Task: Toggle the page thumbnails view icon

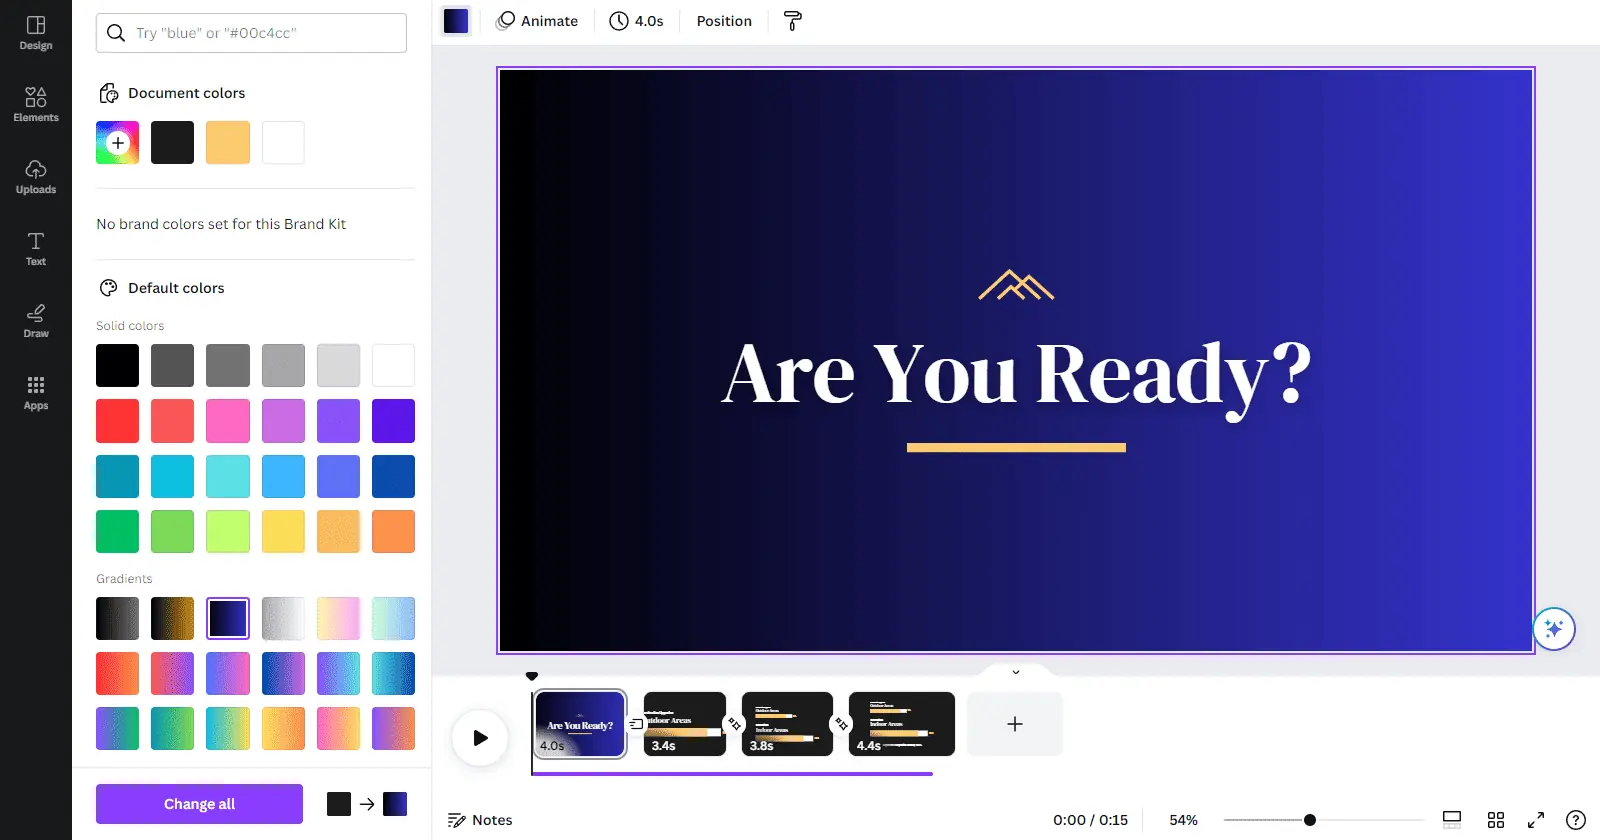Action: click(1452, 820)
